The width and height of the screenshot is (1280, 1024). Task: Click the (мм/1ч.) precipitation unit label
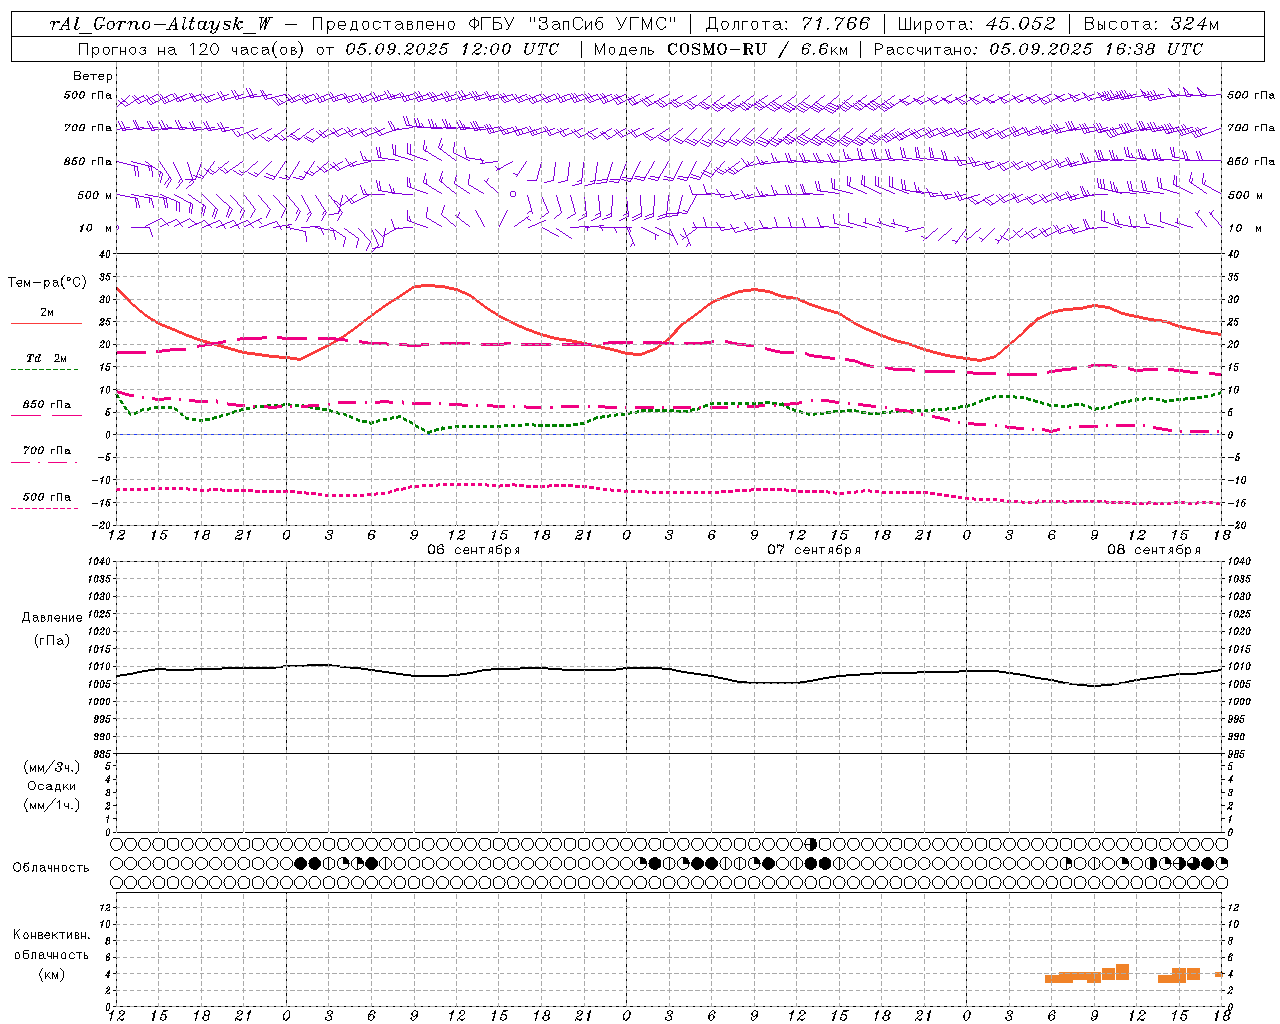coord(51,805)
